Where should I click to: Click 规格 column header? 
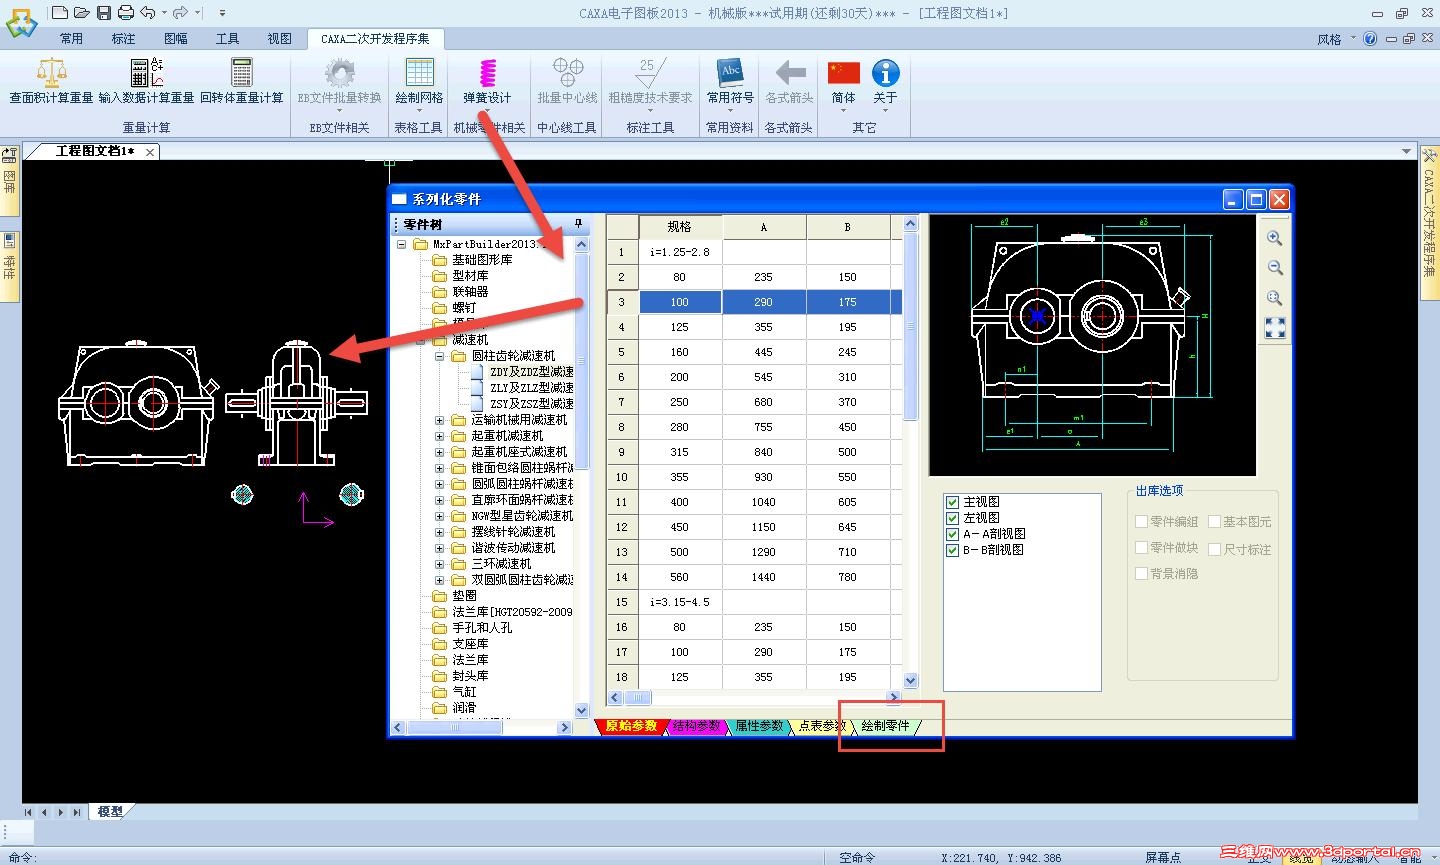click(679, 227)
